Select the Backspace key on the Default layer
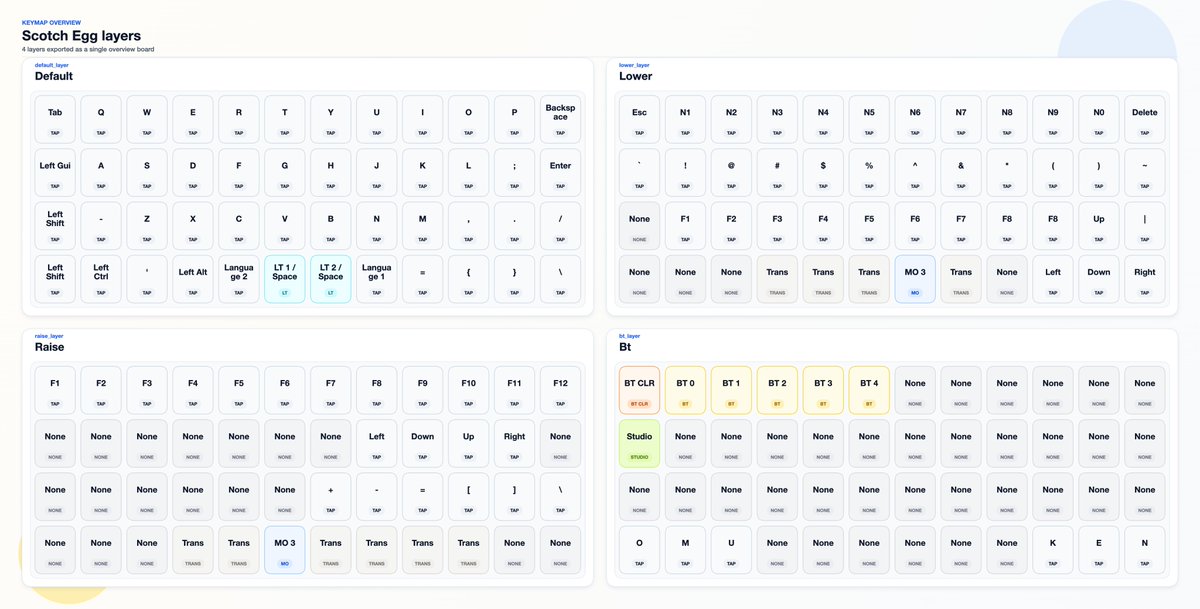 560,118
